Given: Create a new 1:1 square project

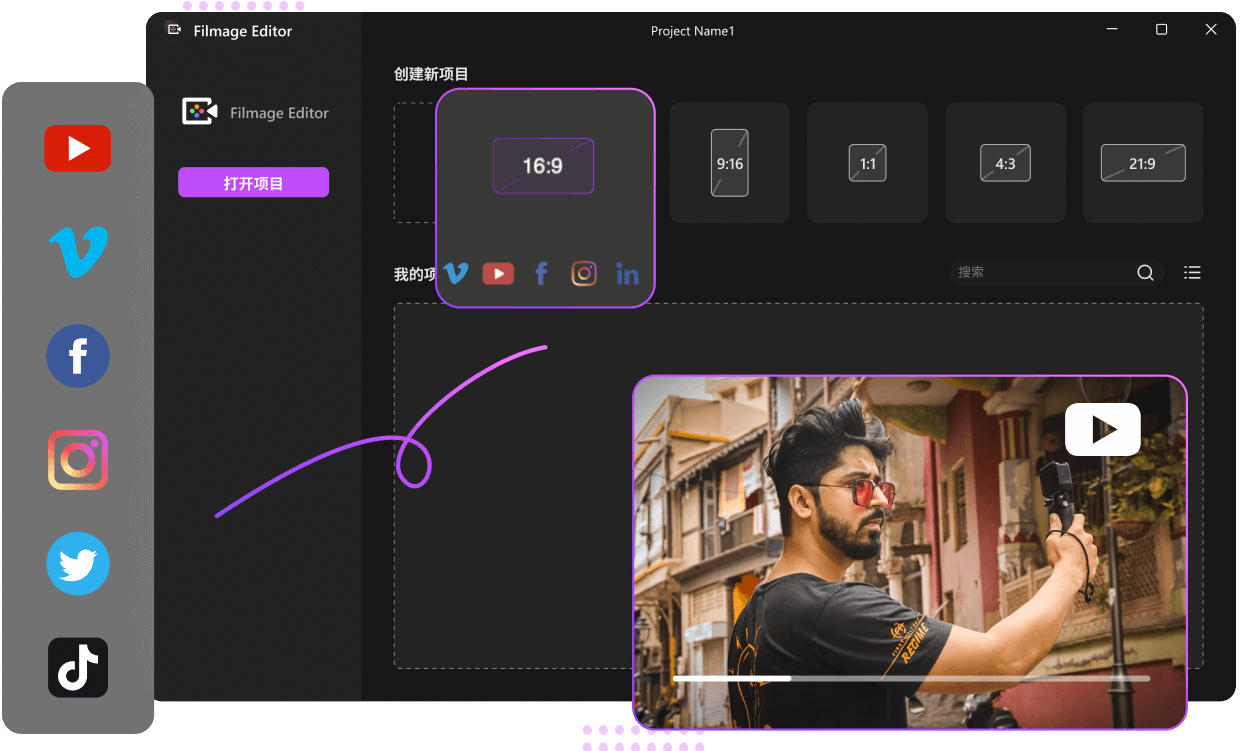Looking at the screenshot, I should (867, 163).
